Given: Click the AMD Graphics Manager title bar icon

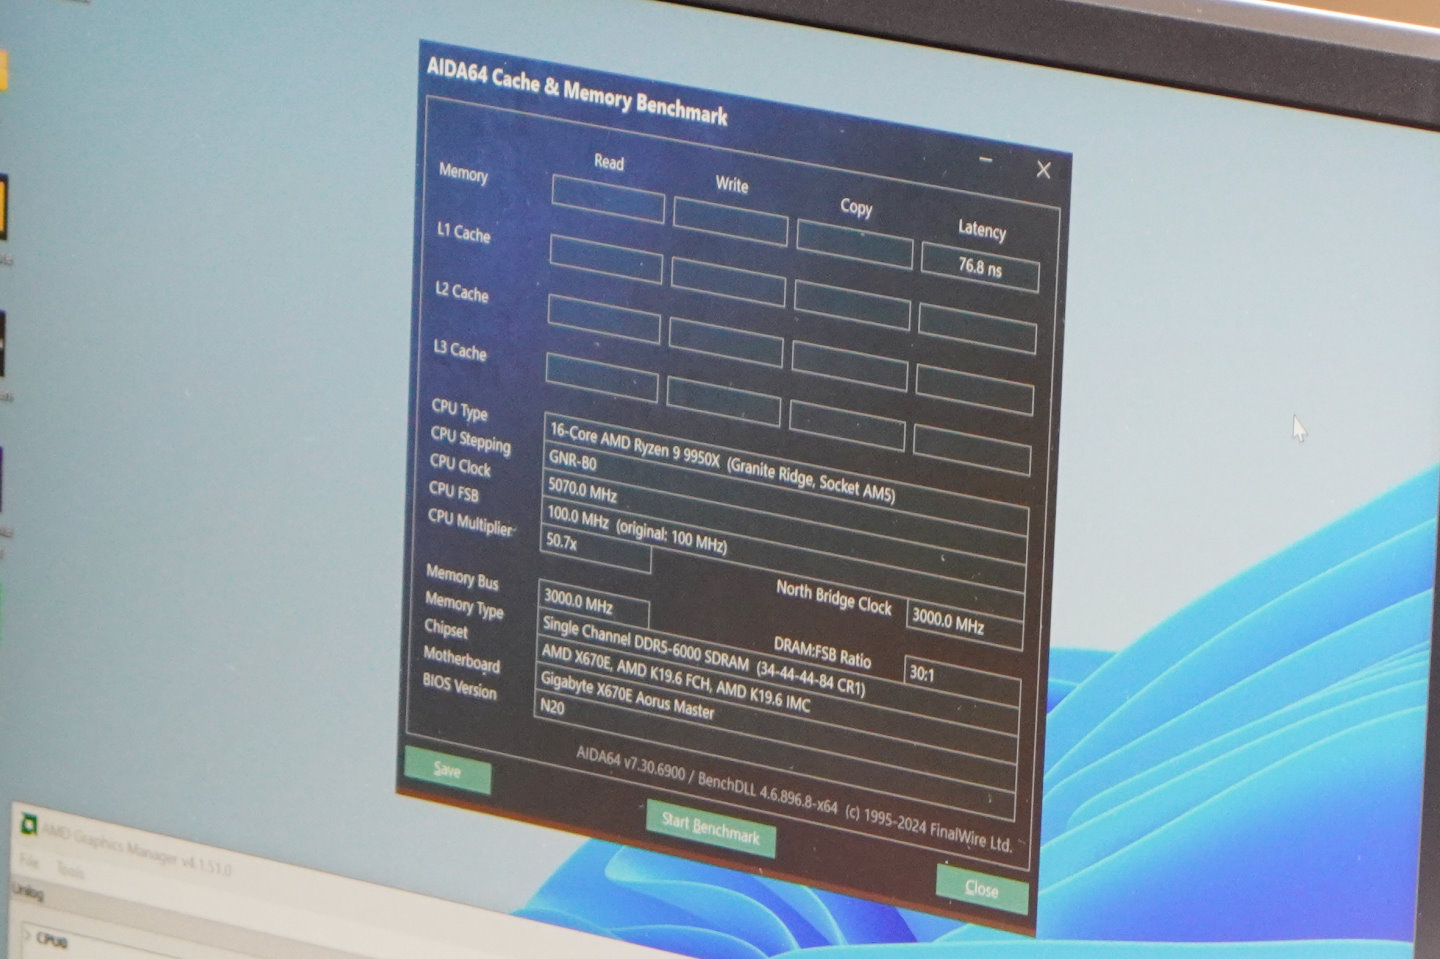Looking at the screenshot, I should click(x=29, y=824).
